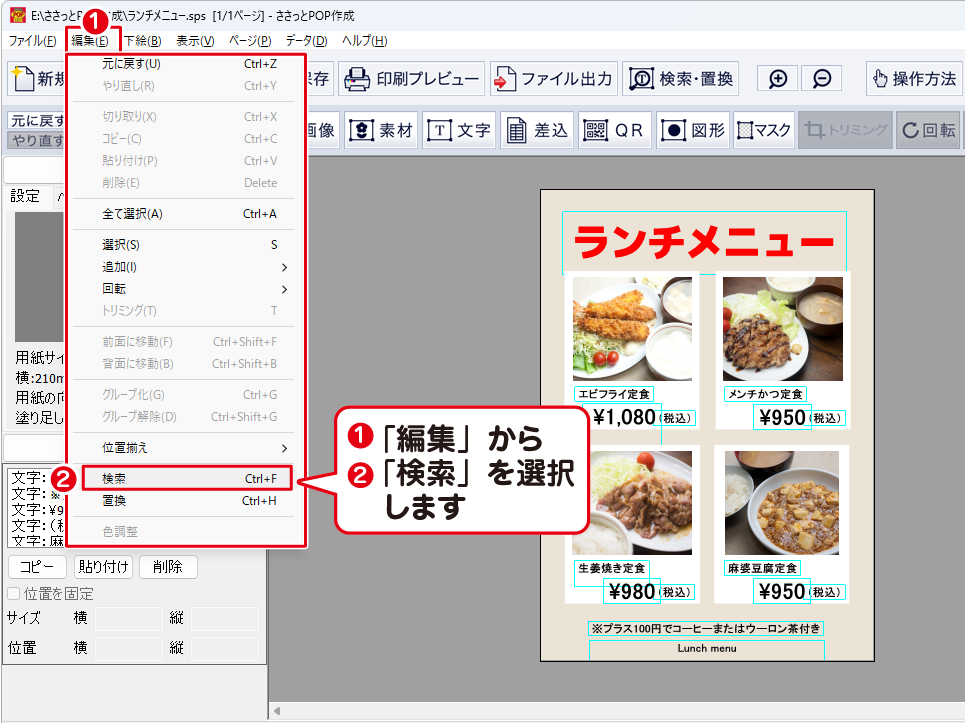Open ファイル出力 file export tool
Viewport: 965px width, 724px height.
pyautogui.click(x=553, y=79)
